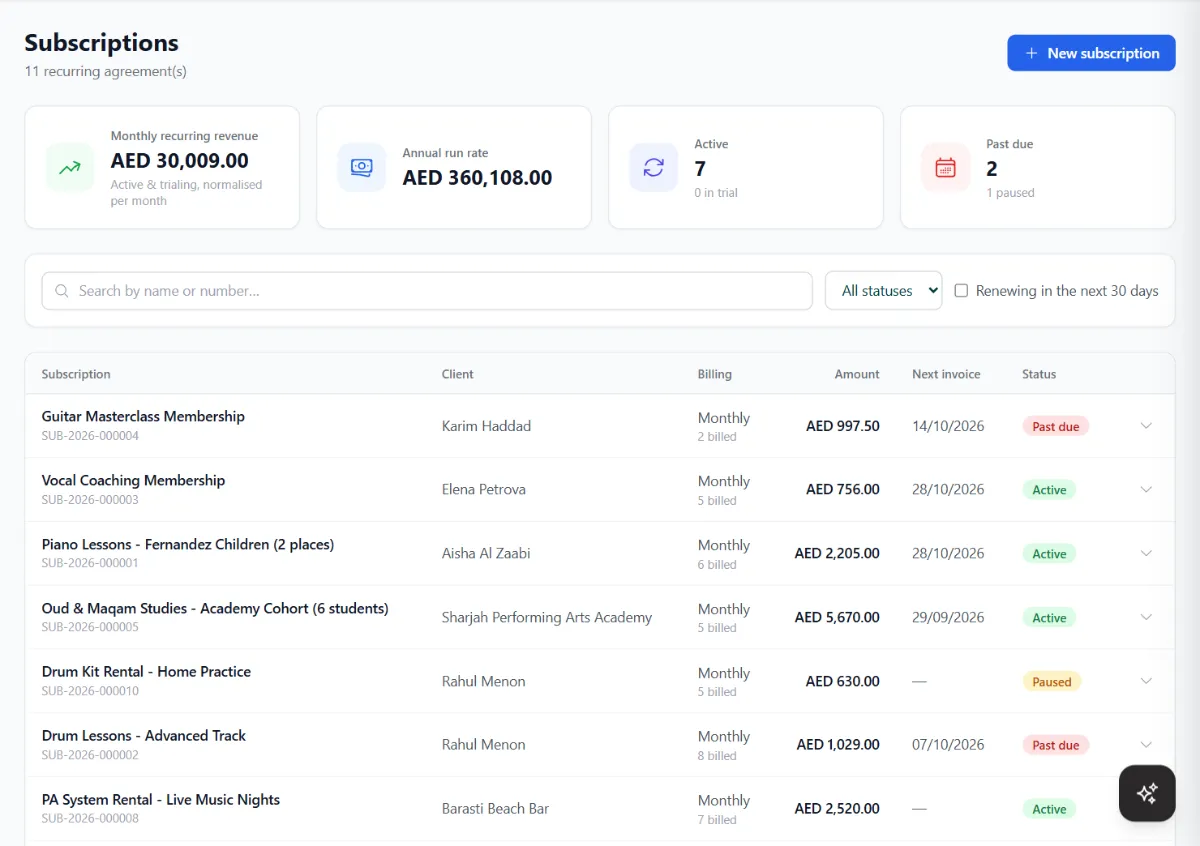The height and width of the screenshot is (846, 1200).
Task: Click client Sharjah Performing Arts Academy
Action: tap(547, 617)
